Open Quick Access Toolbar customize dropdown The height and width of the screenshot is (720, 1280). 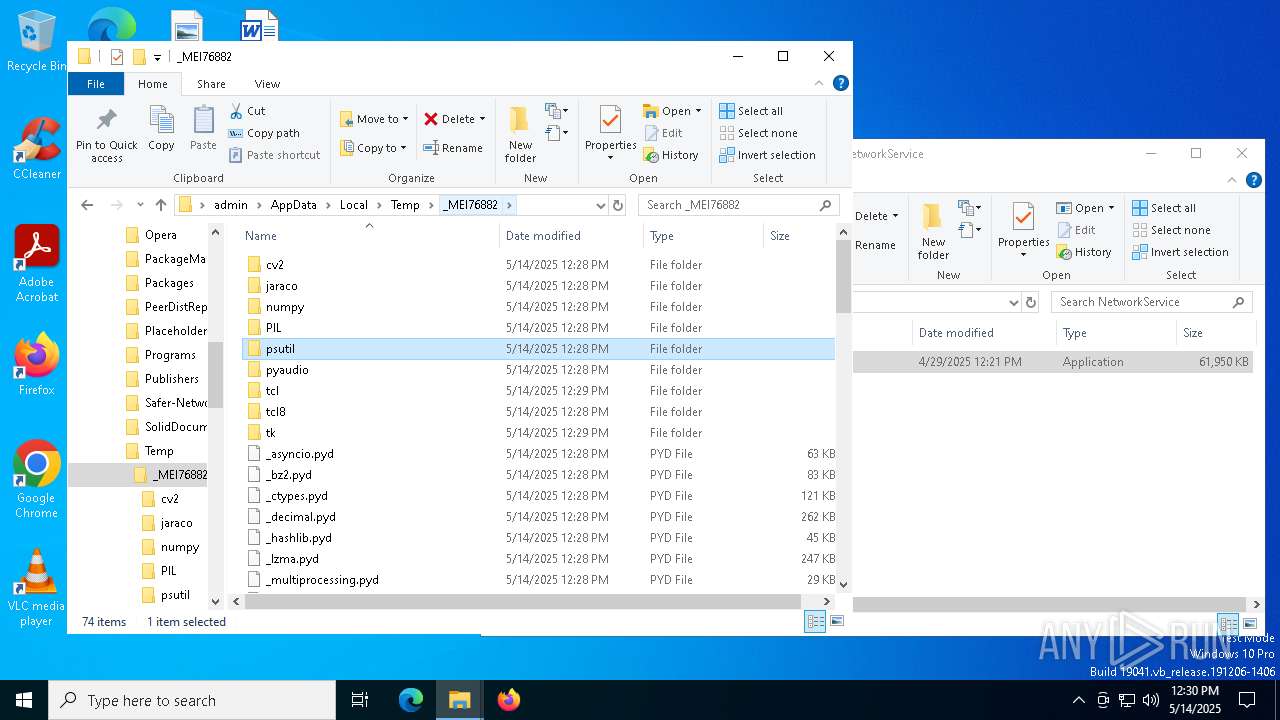point(157,58)
